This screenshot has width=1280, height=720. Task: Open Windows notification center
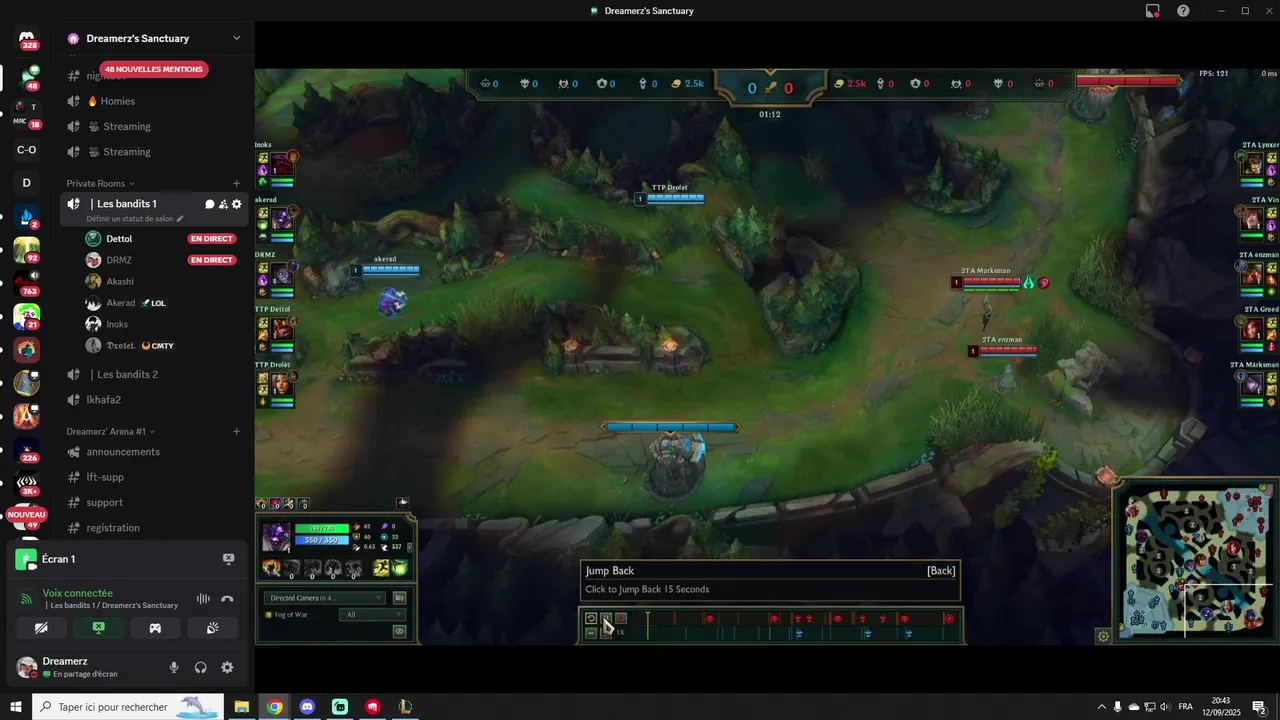click(x=1259, y=707)
